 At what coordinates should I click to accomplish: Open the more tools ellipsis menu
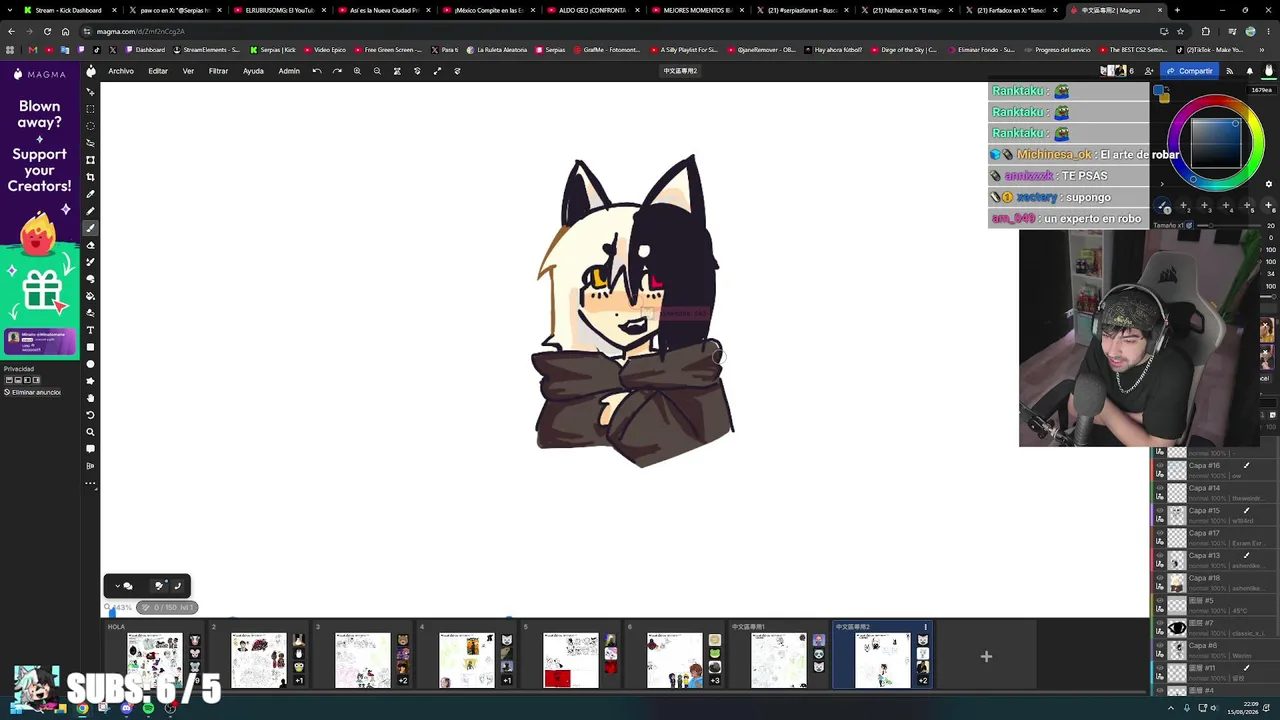click(x=90, y=484)
